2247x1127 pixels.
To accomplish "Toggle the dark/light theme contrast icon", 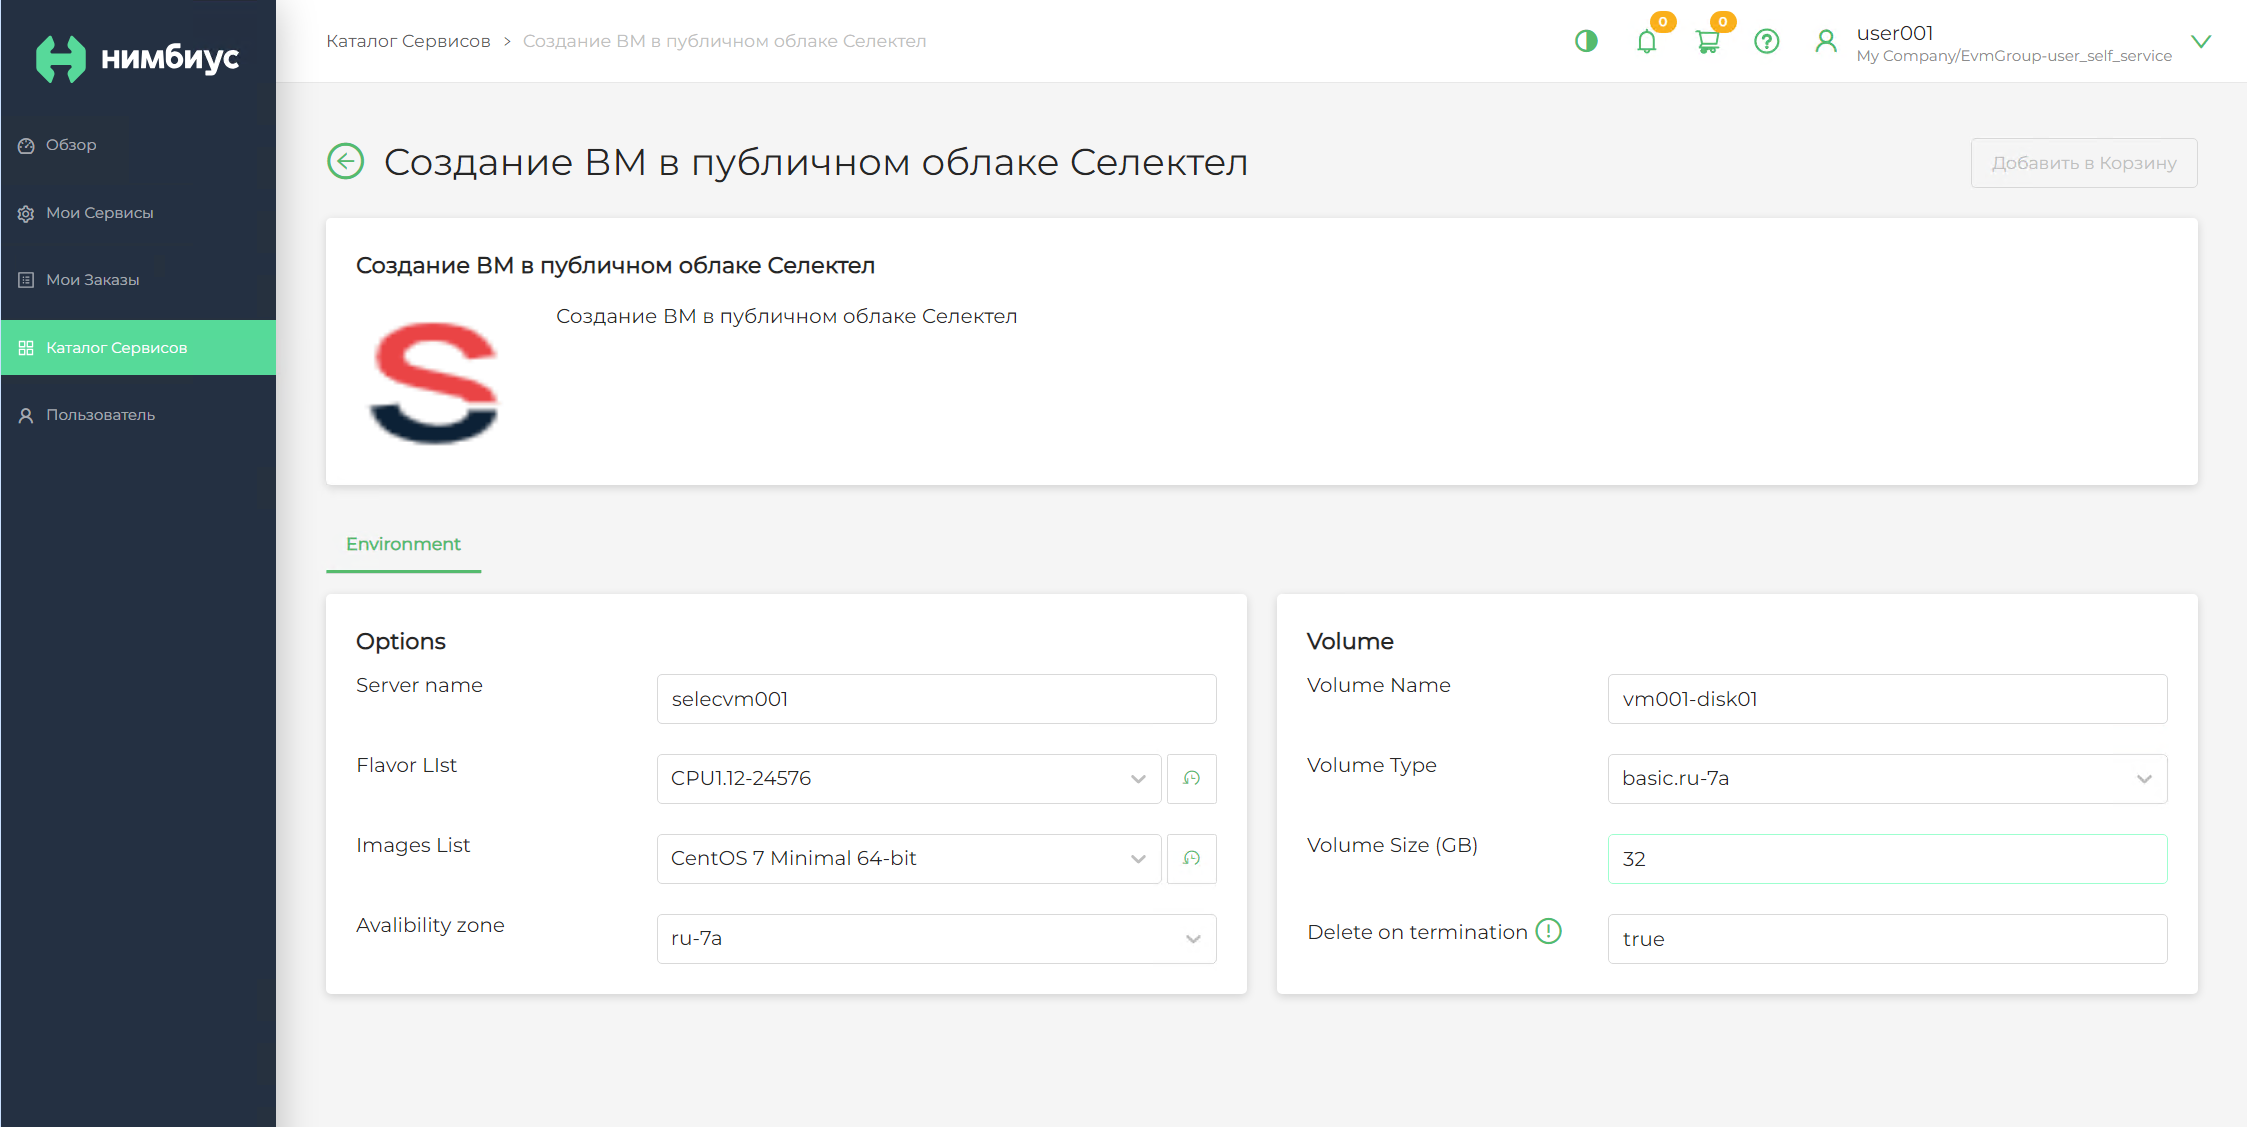I will [1586, 41].
